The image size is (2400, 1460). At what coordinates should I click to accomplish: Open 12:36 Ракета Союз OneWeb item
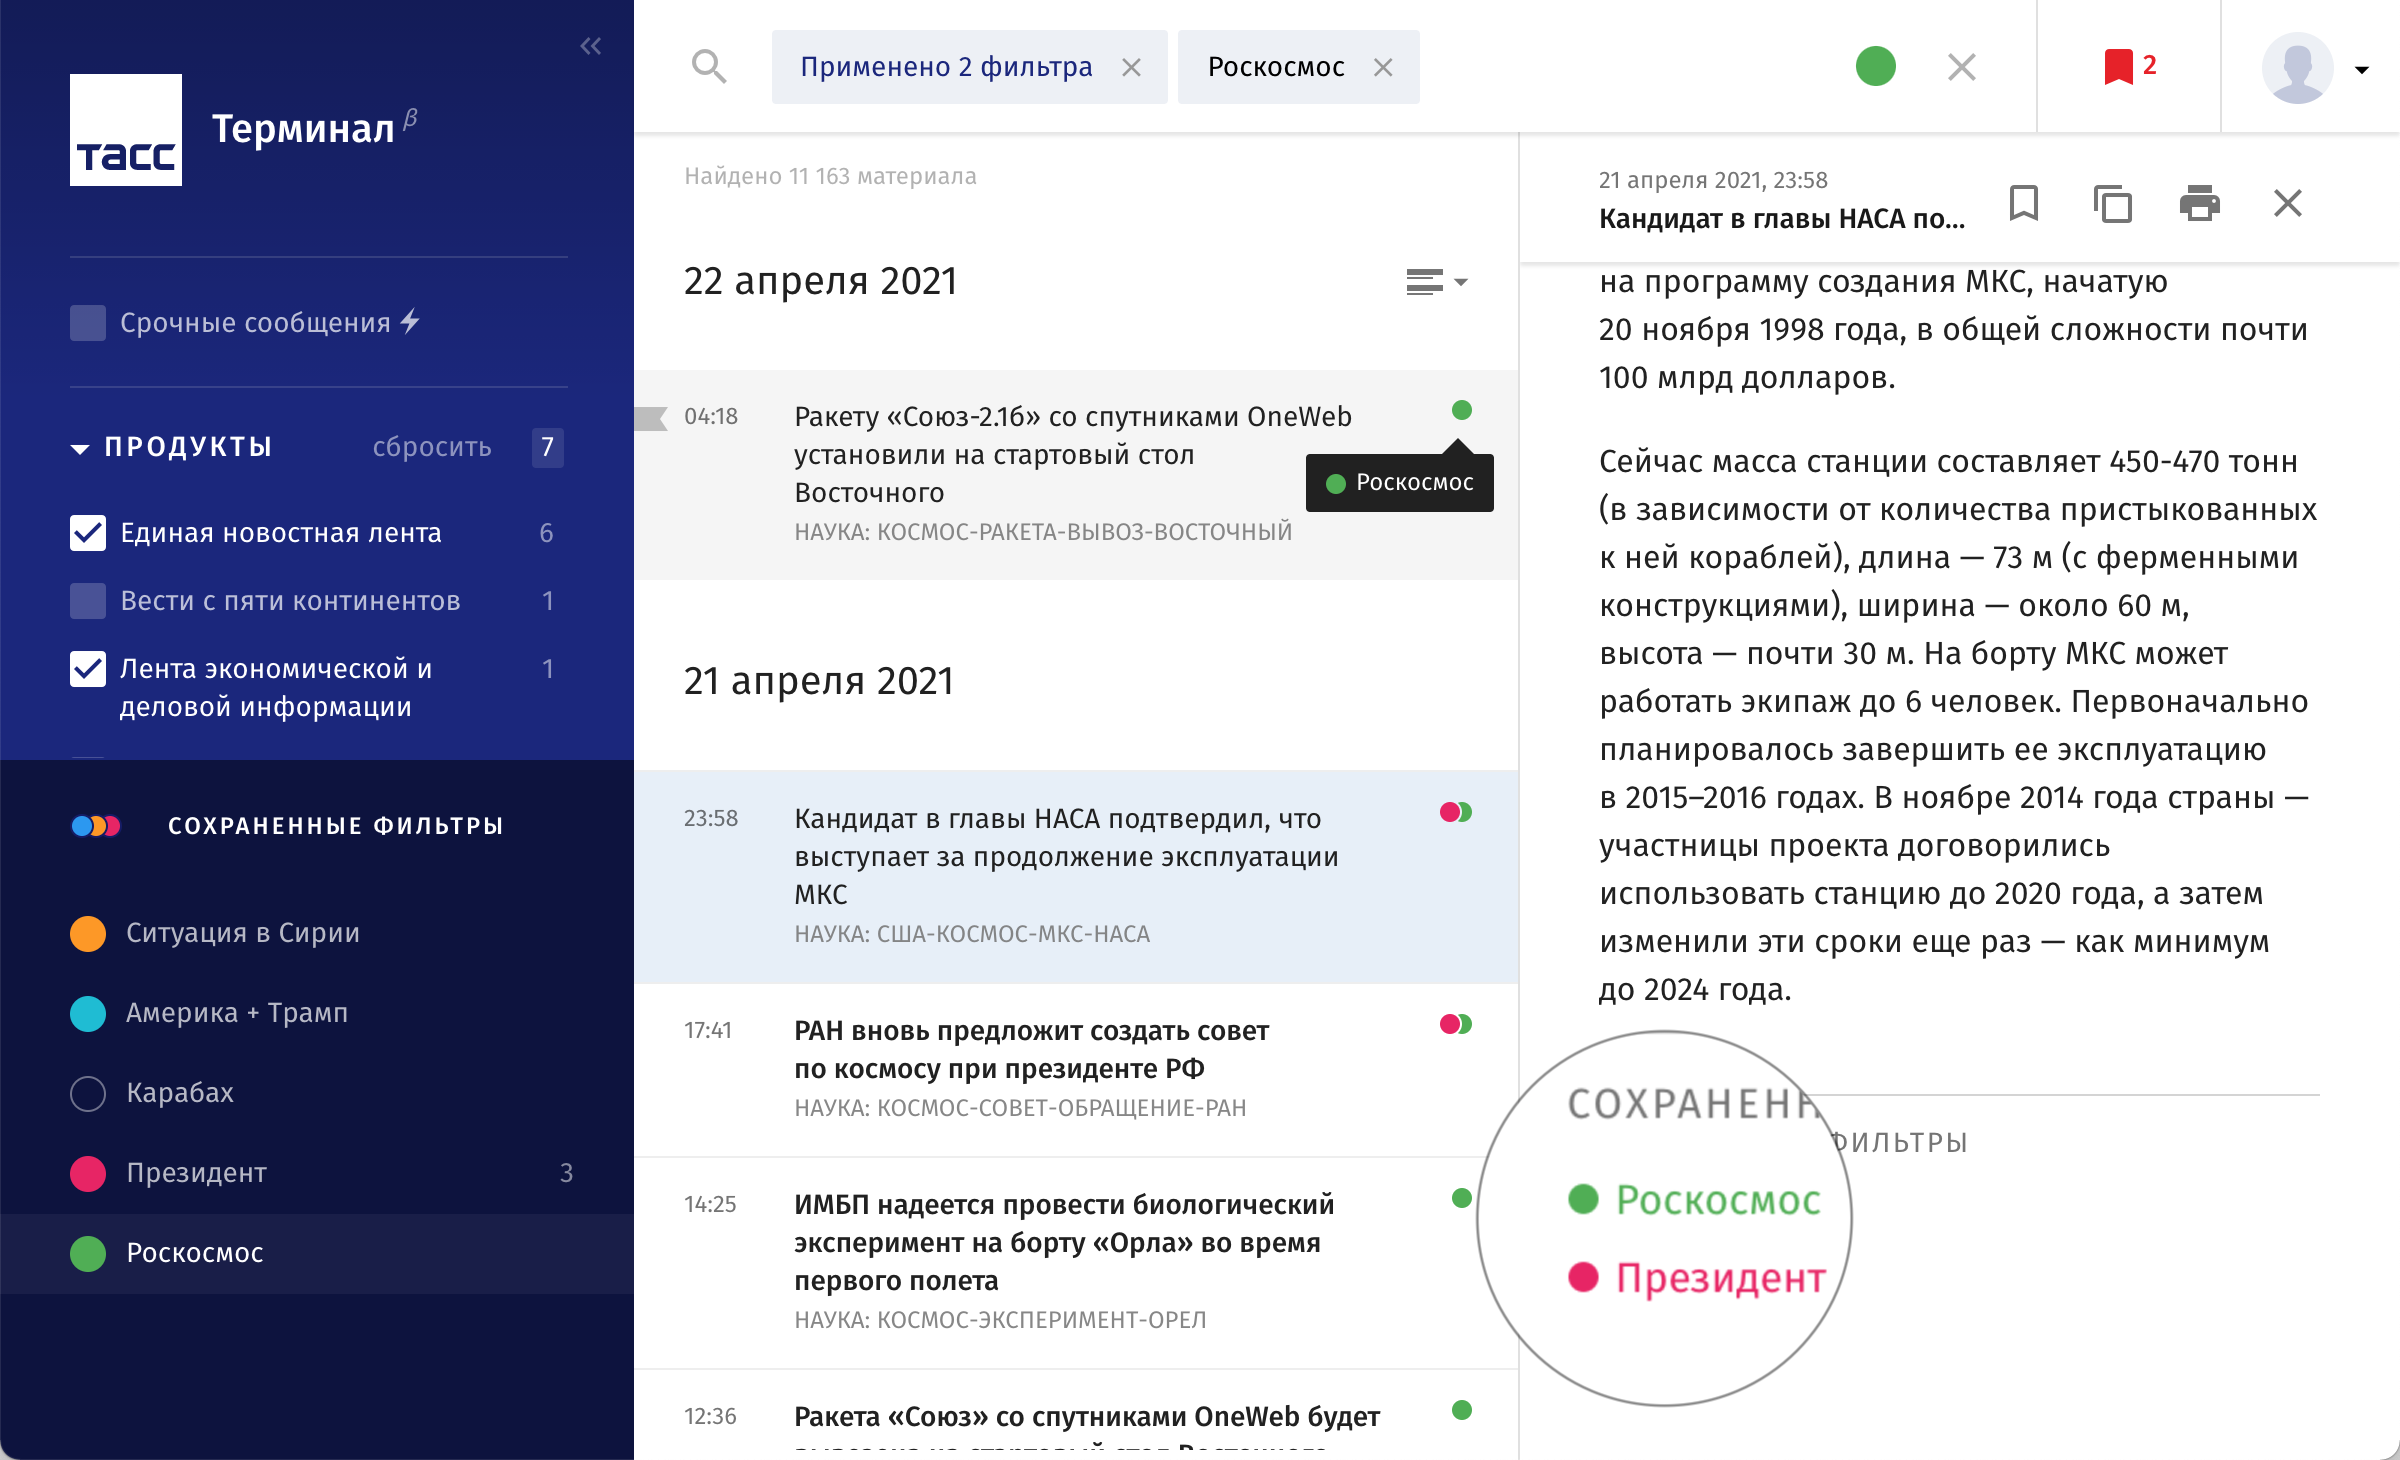(x=1076, y=1415)
